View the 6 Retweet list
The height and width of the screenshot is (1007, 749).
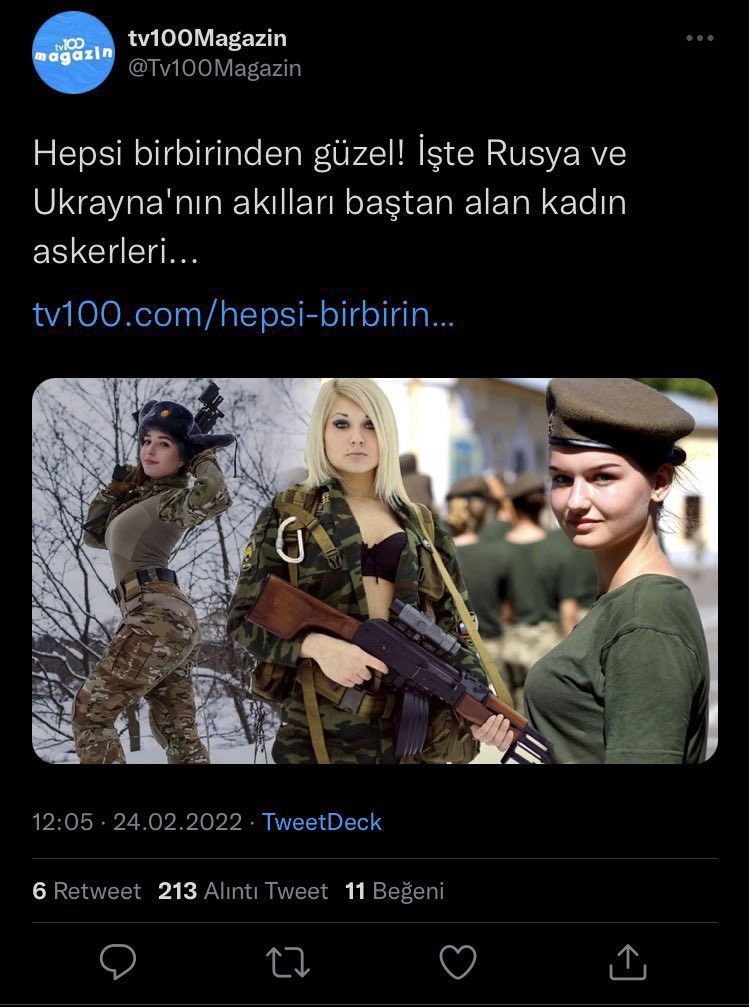coord(87,891)
